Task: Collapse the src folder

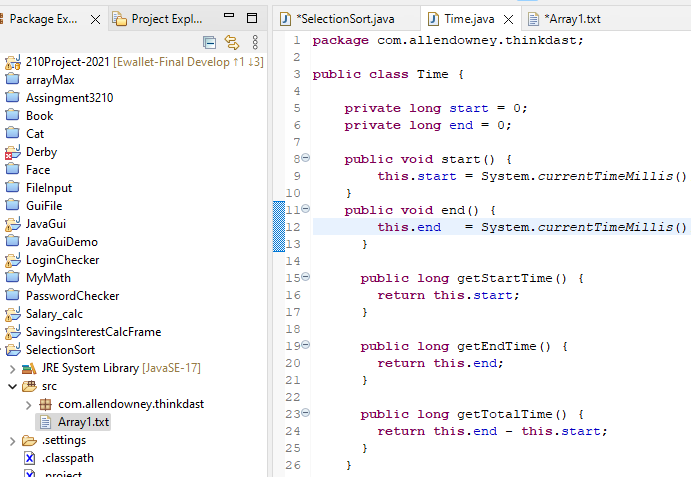Action: pyautogui.click(x=12, y=387)
